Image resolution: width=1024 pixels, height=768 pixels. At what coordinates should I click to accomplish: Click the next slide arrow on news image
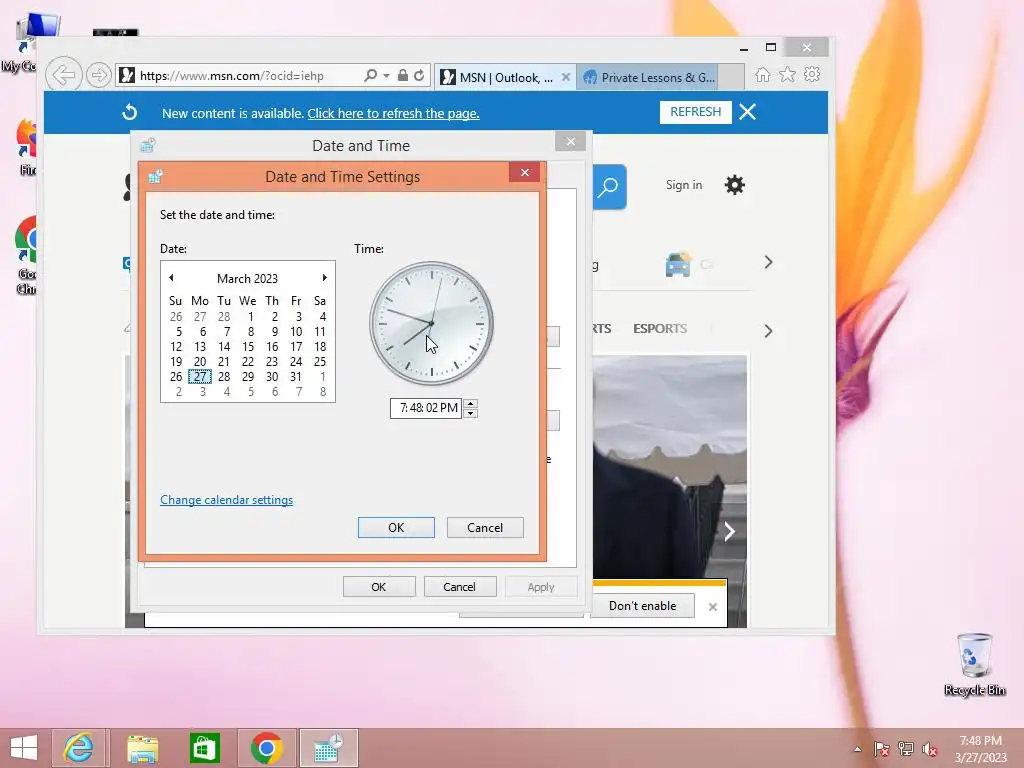(x=729, y=532)
